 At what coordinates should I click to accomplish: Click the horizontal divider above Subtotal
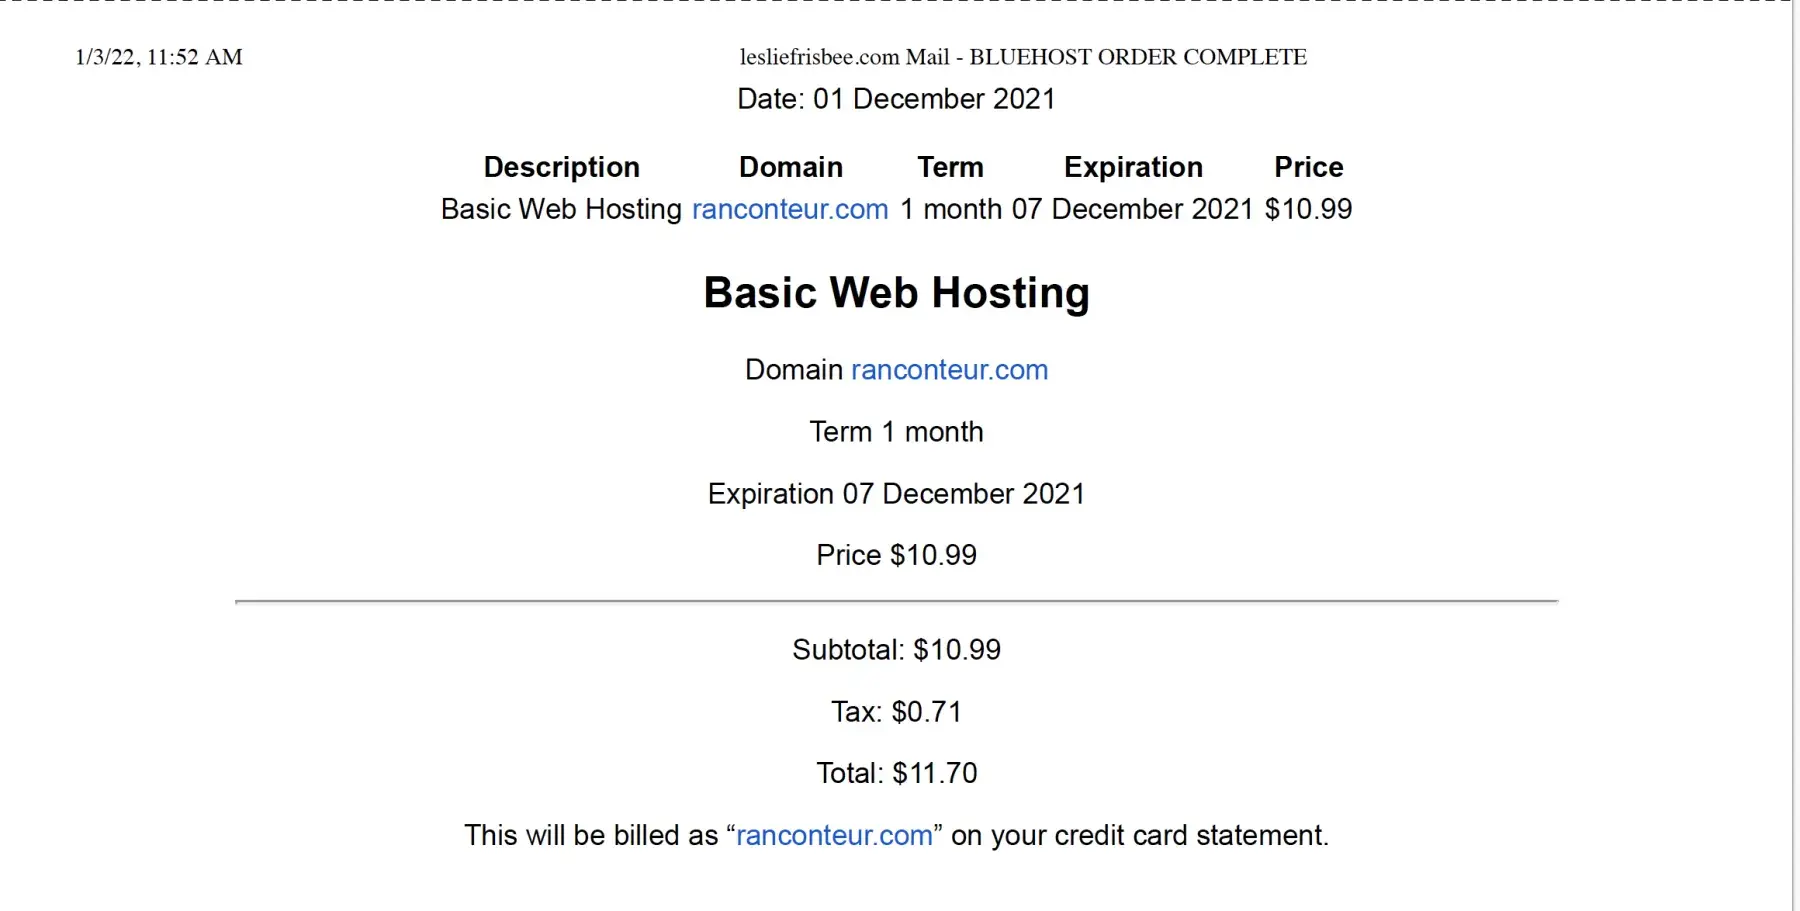[x=896, y=601]
